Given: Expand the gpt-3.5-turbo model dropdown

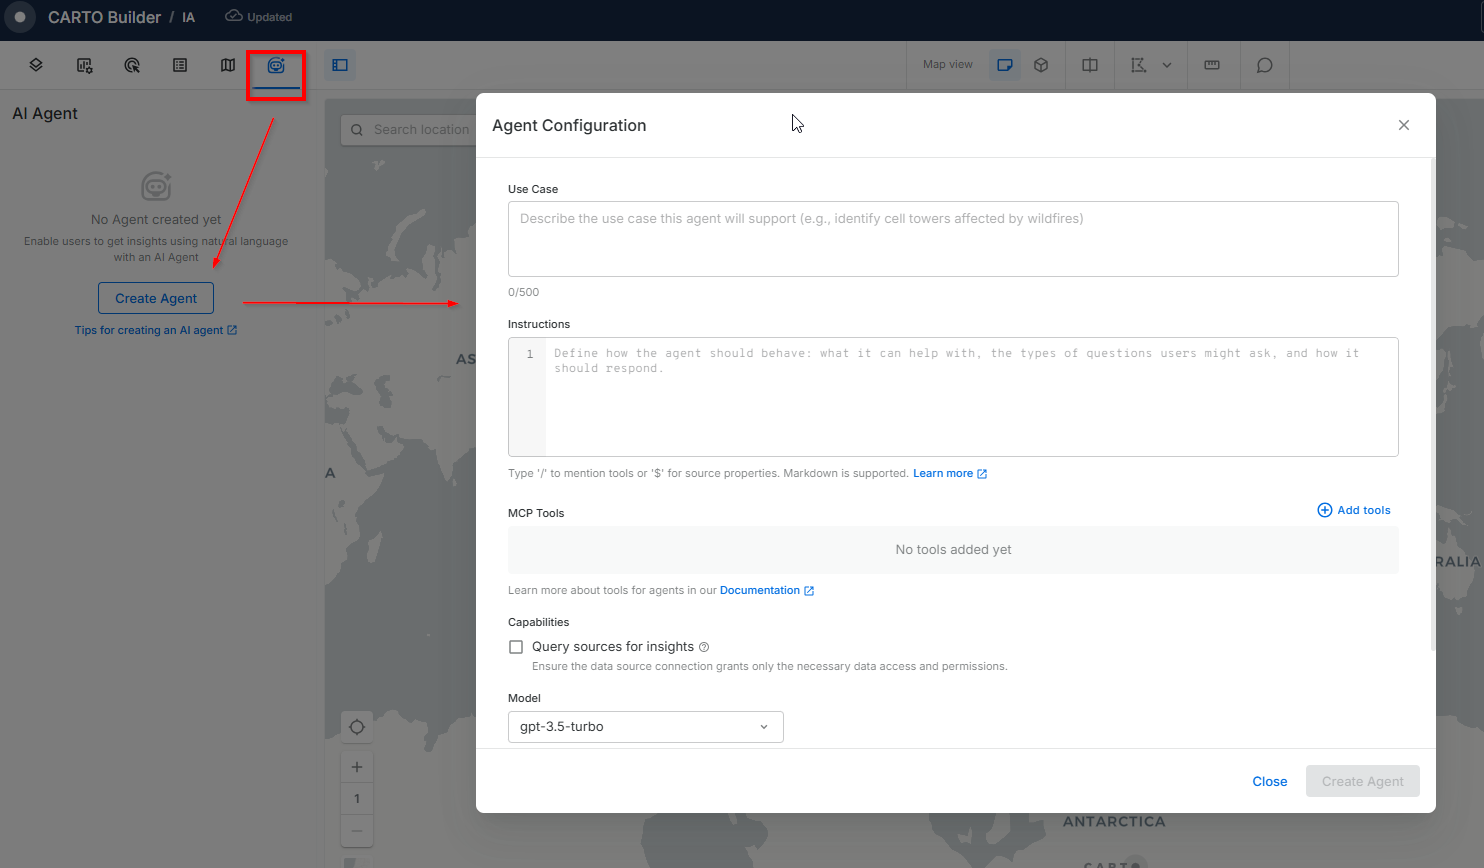Looking at the screenshot, I should point(645,727).
